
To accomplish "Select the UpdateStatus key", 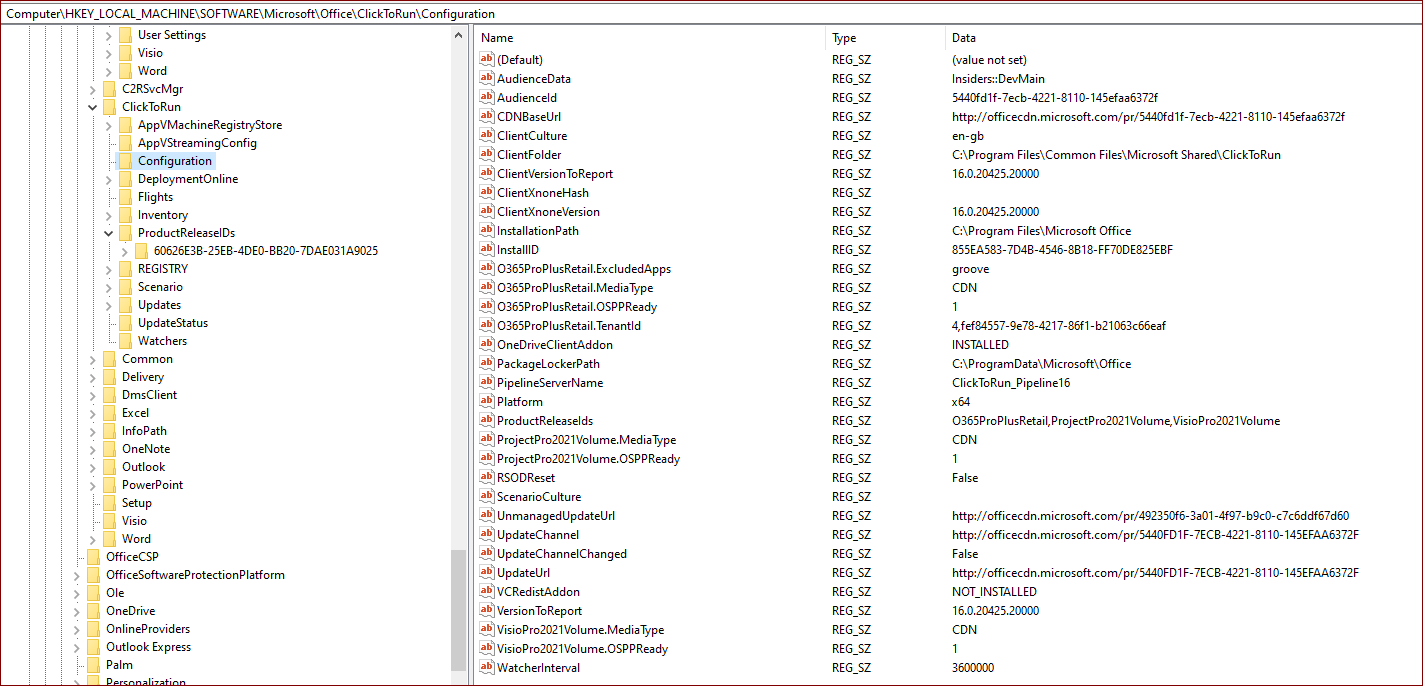I will [173, 323].
